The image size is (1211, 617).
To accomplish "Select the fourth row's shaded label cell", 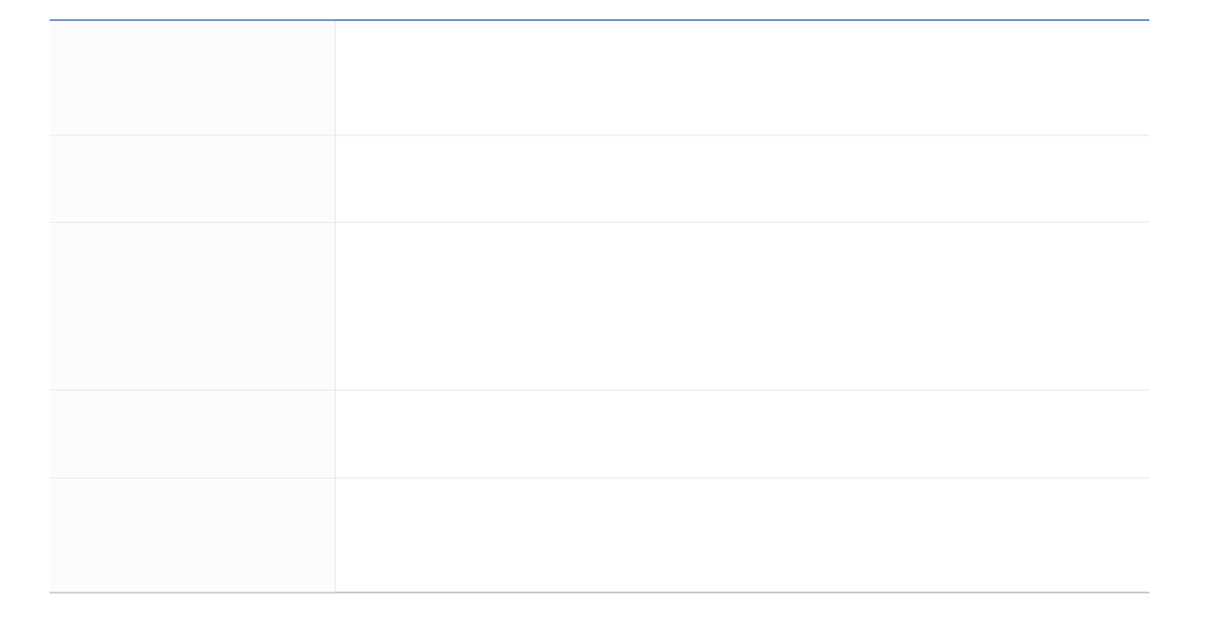I will (x=192, y=434).
